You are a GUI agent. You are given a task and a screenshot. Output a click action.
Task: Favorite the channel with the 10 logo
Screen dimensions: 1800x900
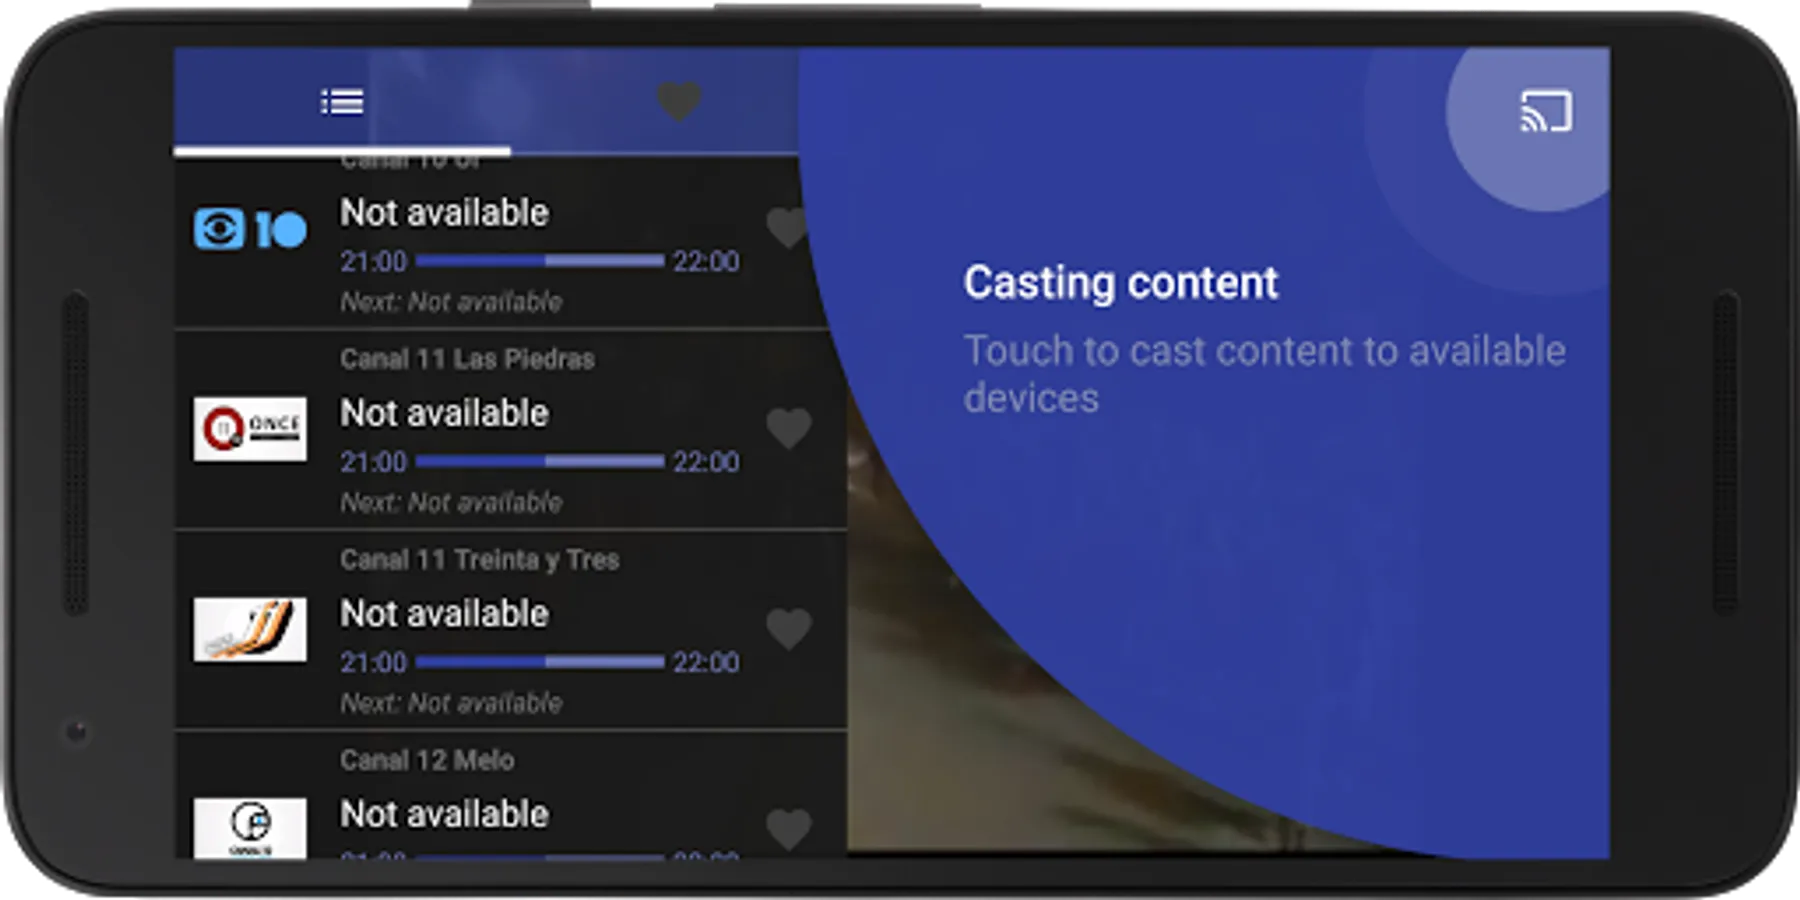tap(787, 228)
